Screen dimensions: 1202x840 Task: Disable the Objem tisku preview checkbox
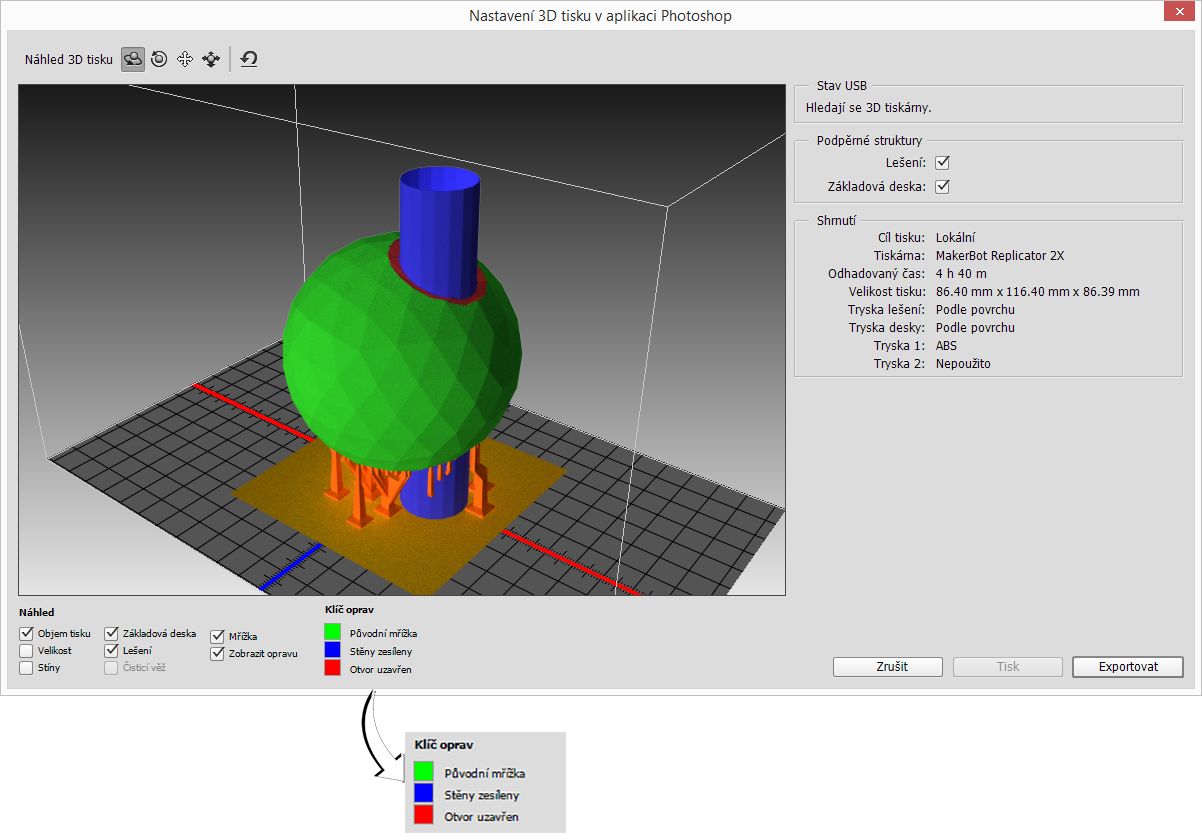click(27, 633)
